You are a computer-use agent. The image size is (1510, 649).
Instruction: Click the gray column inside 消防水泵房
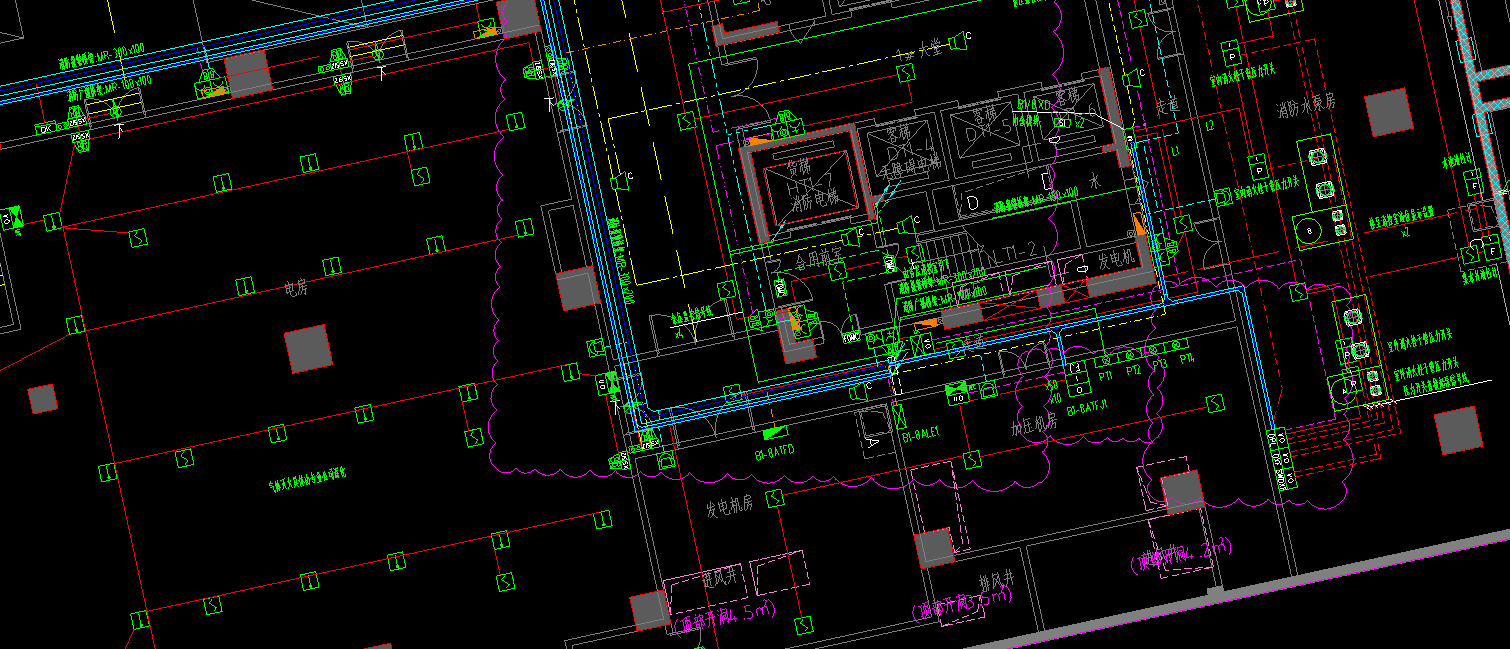pyautogui.click(x=1389, y=112)
